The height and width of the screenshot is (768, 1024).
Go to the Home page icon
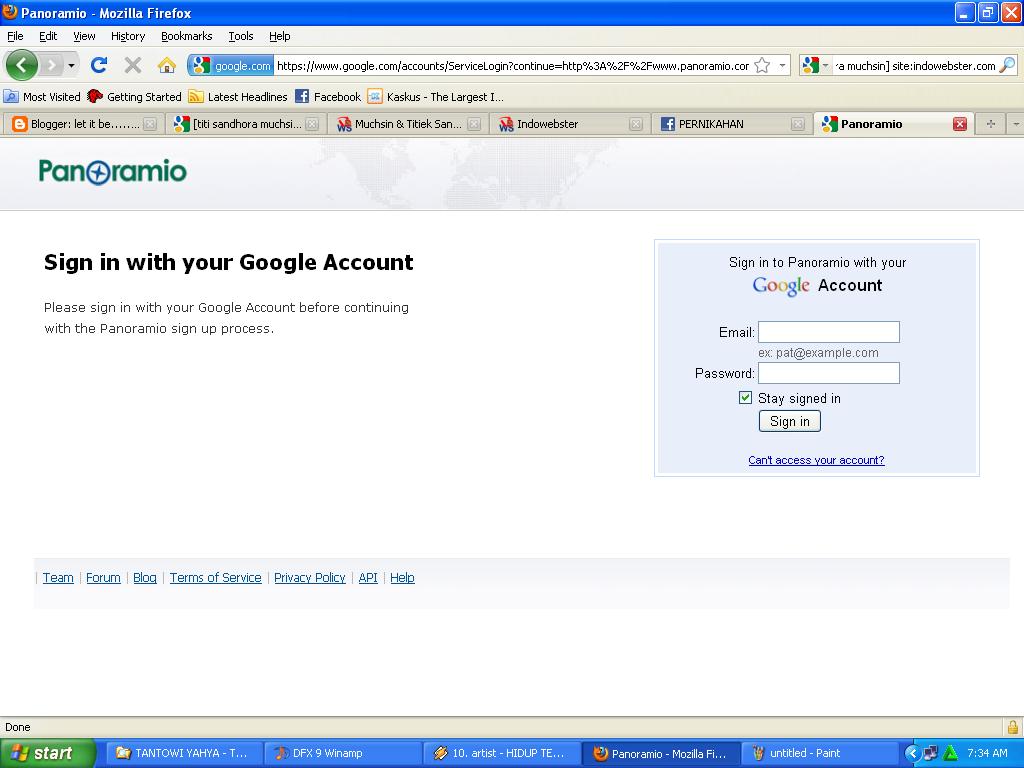click(167, 65)
